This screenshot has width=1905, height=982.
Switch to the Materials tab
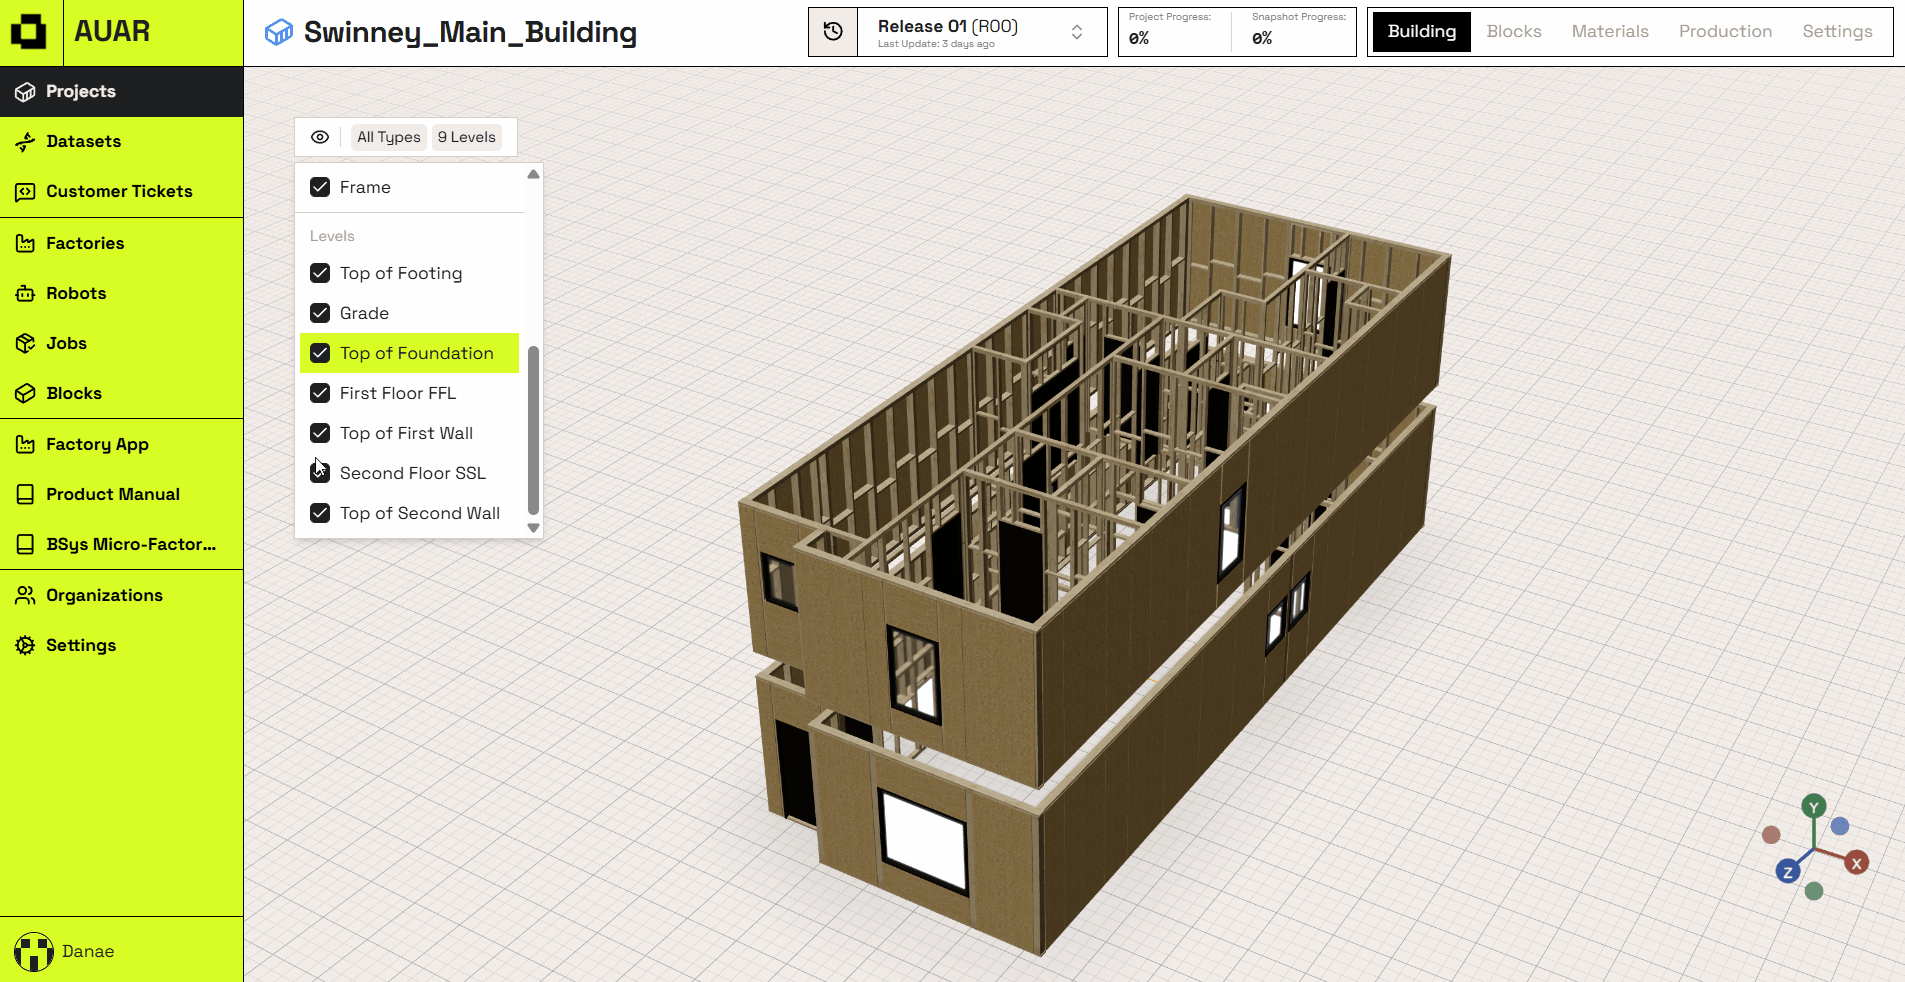click(1609, 31)
